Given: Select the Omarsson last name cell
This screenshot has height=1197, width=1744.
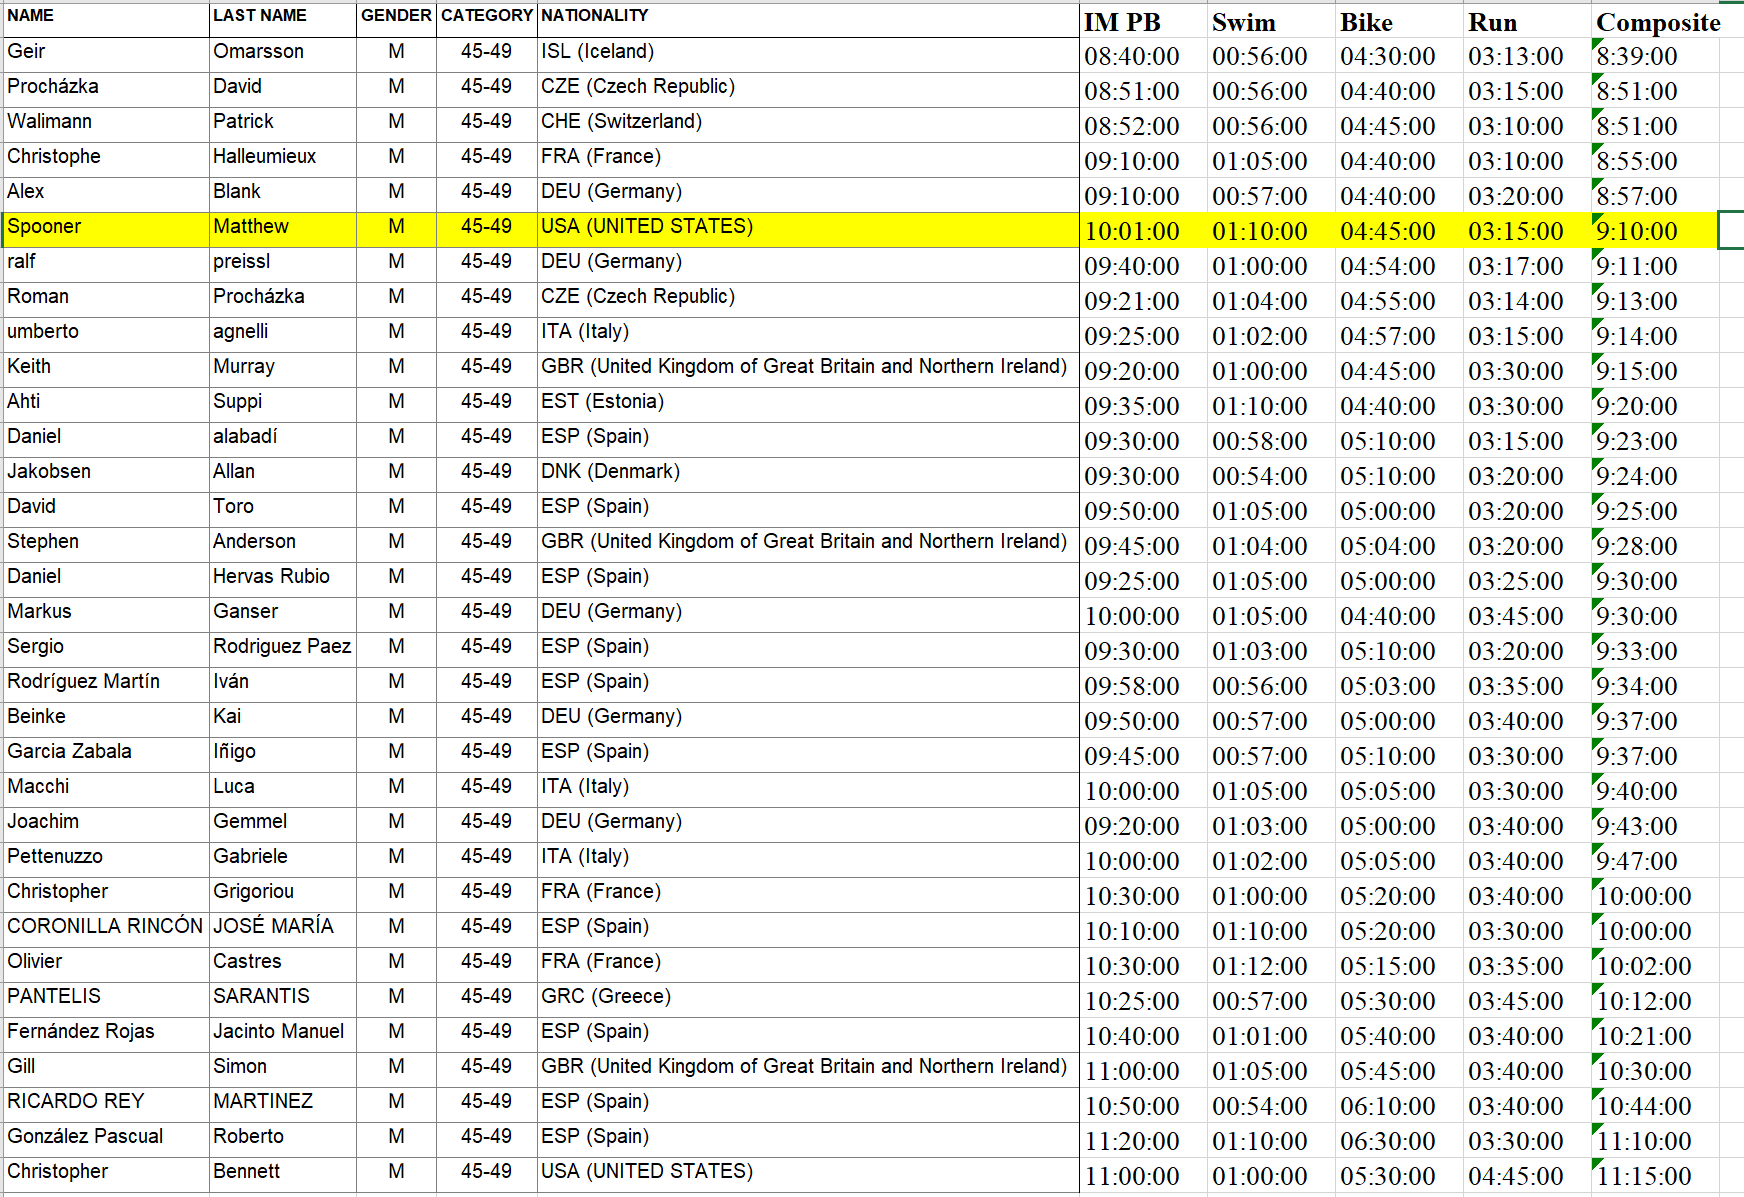Looking at the screenshot, I should (283, 55).
